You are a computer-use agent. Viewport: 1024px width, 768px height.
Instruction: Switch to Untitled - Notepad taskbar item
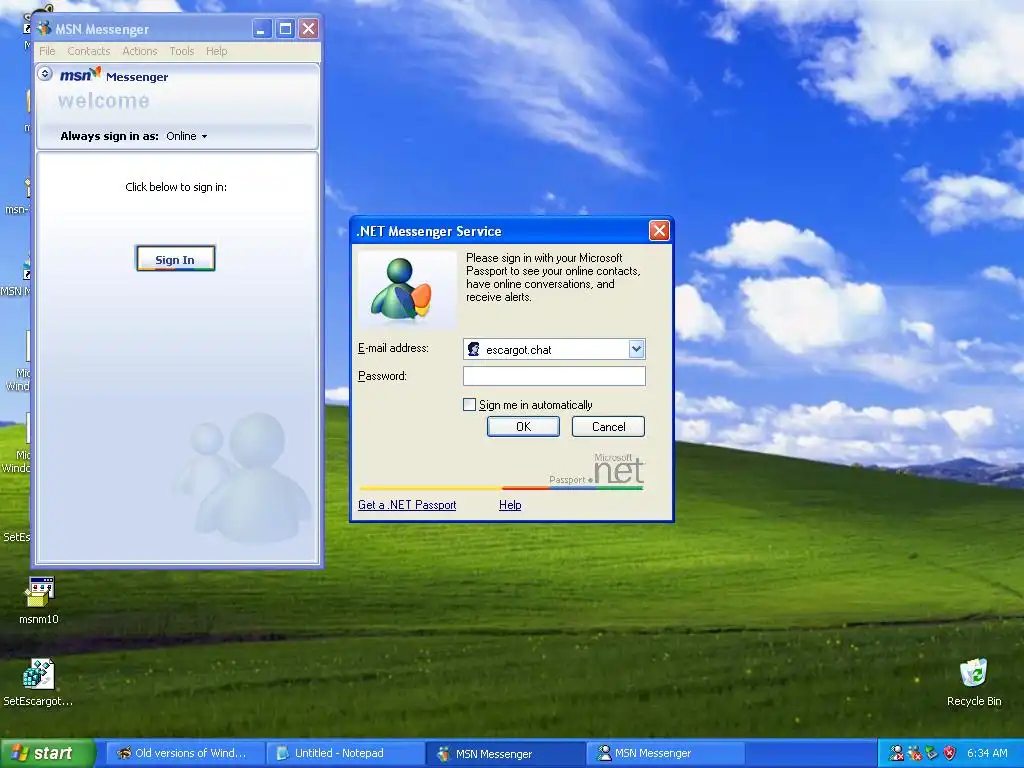(345, 753)
